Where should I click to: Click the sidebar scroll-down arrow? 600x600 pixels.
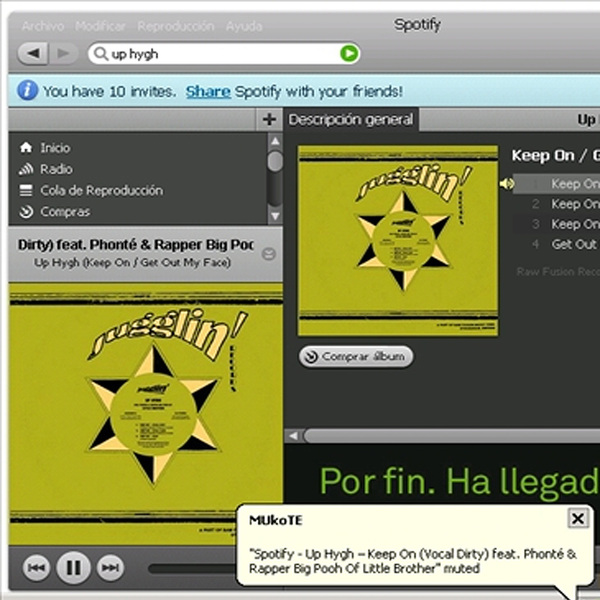(275, 216)
